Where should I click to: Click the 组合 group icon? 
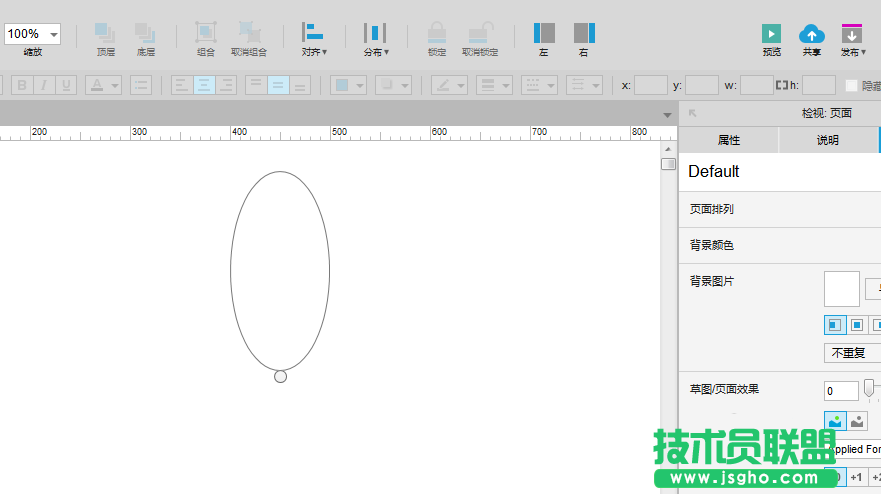coord(206,32)
